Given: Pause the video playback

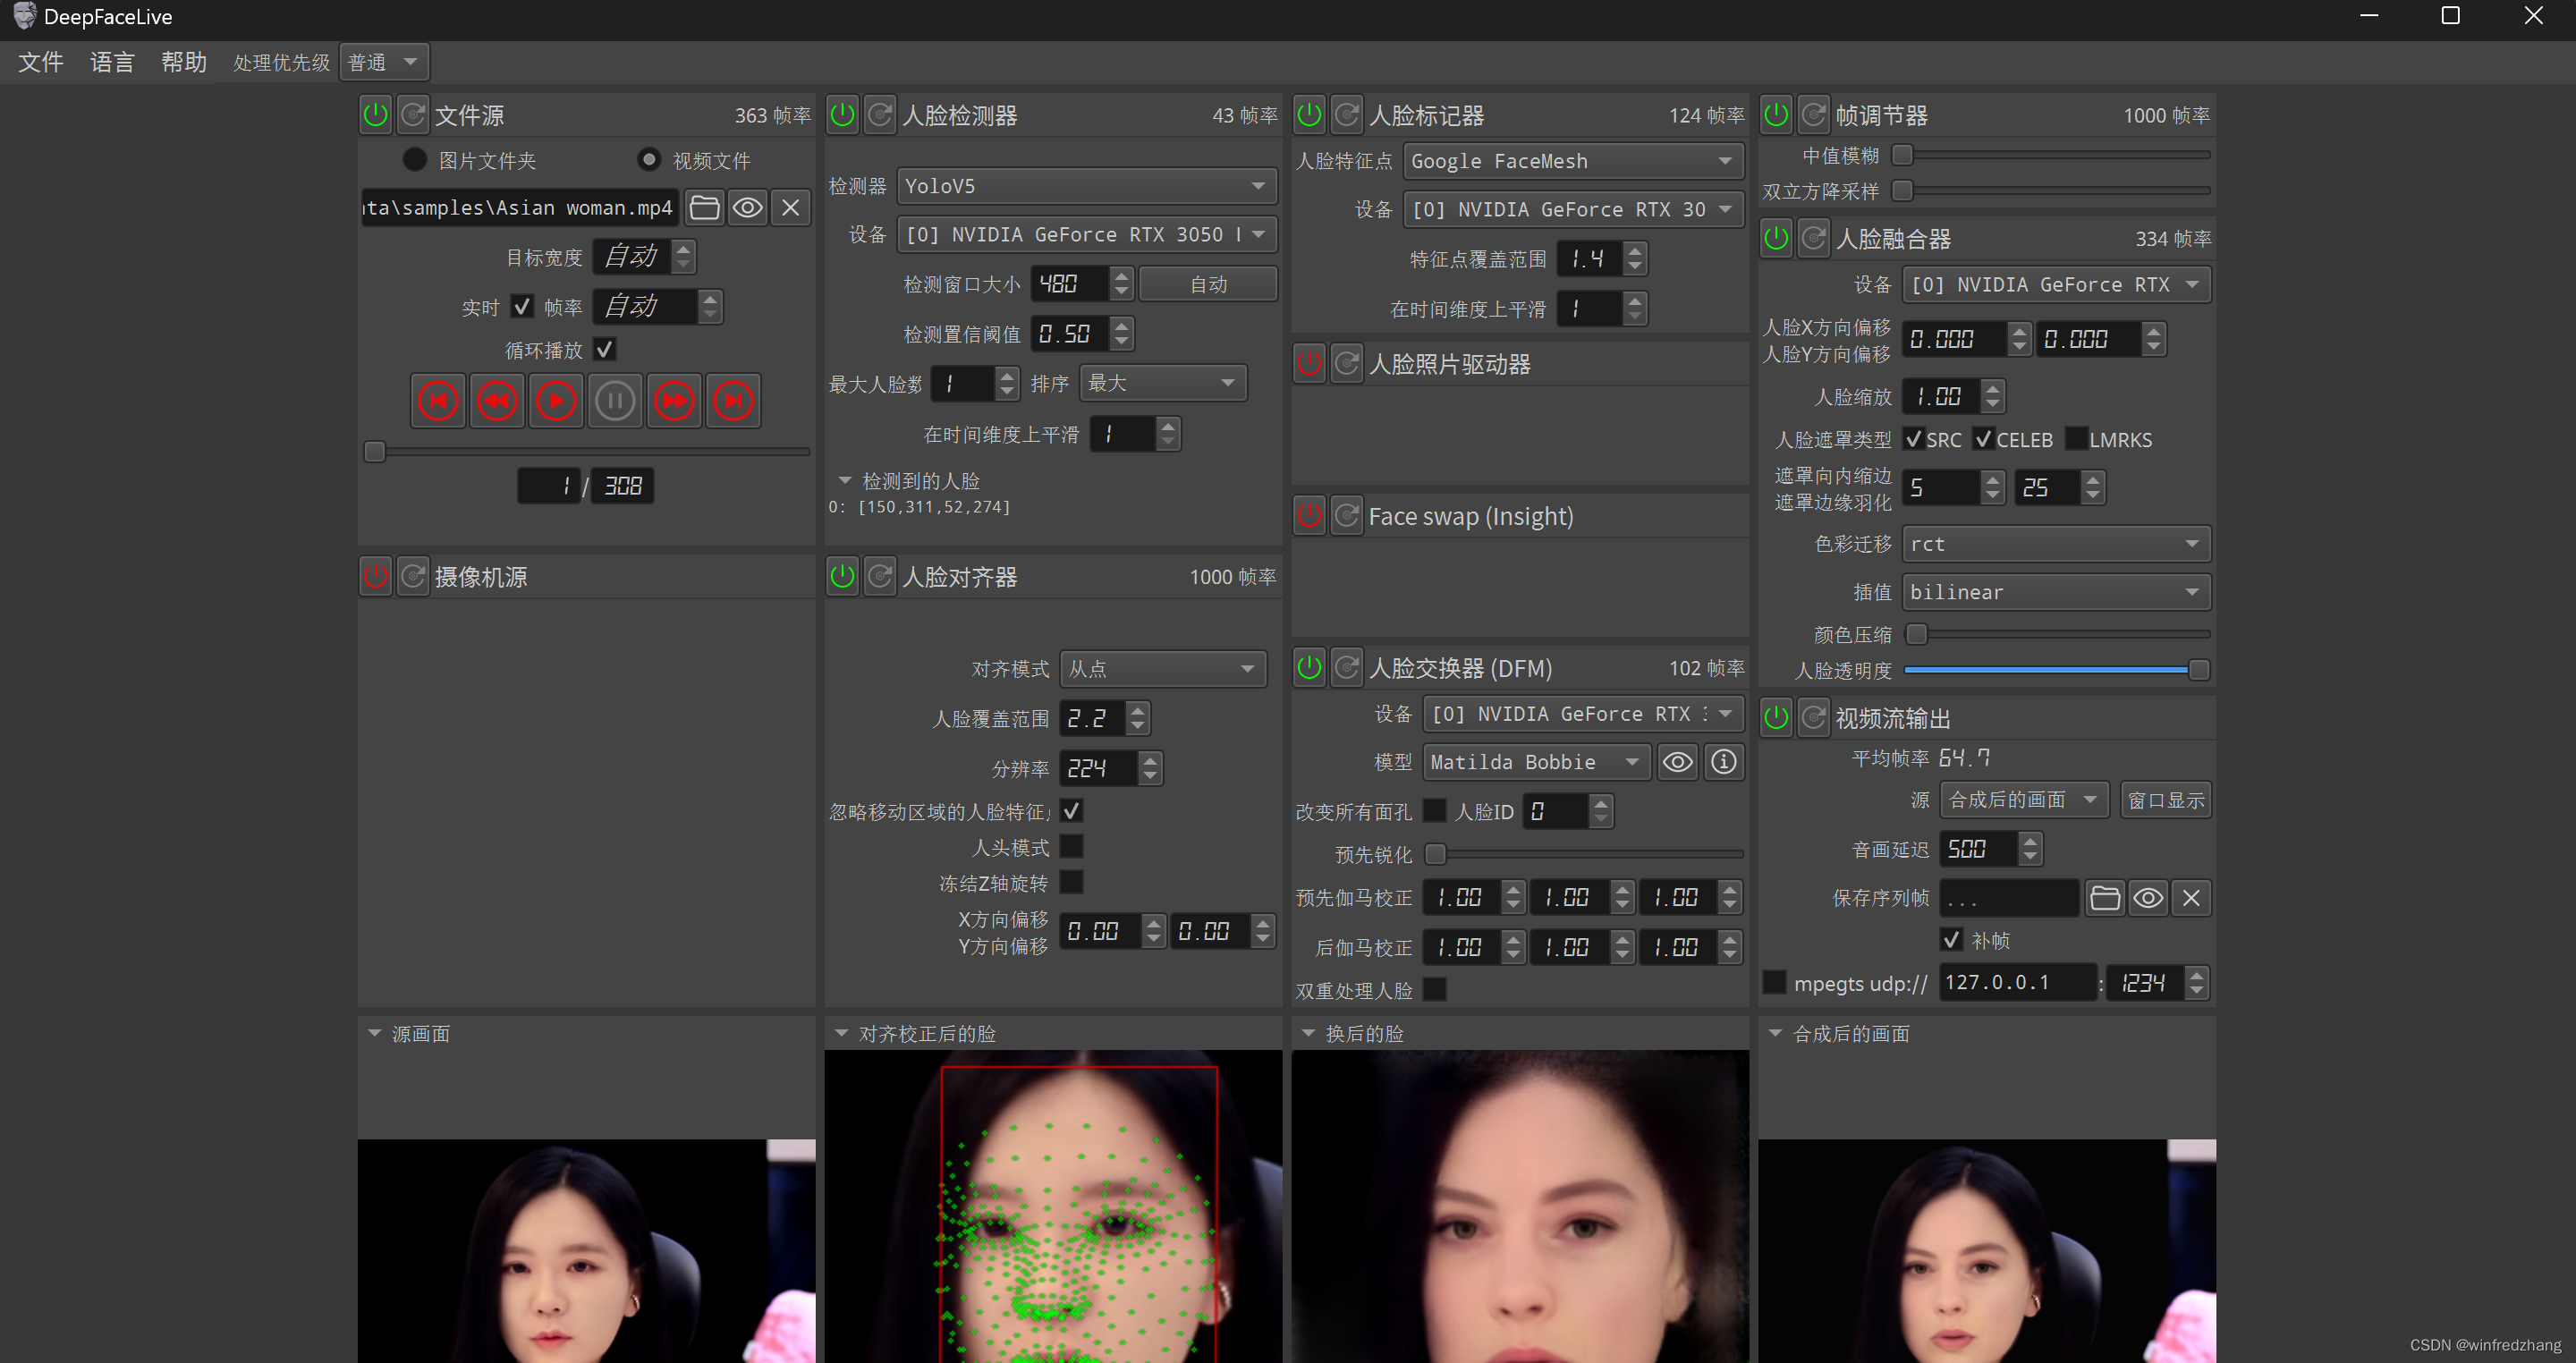Looking at the screenshot, I should click(614, 401).
